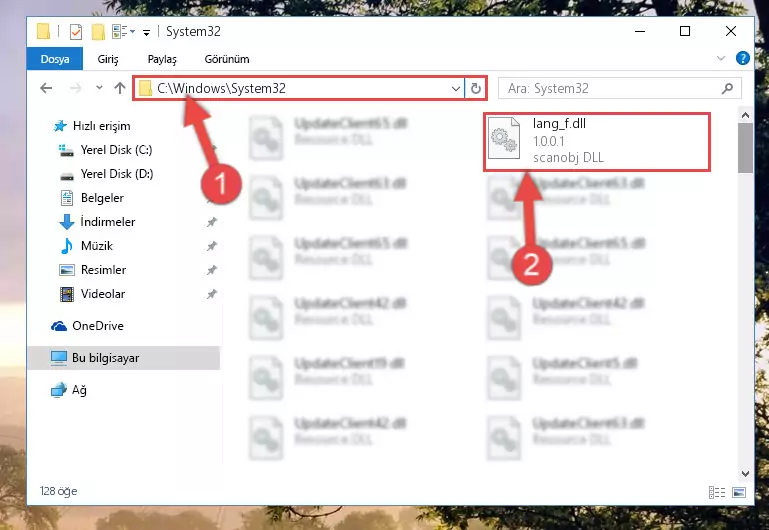Screen dimensions: 769x530
Task: Select Ağ in the navigation pane
Action: (x=79, y=390)
